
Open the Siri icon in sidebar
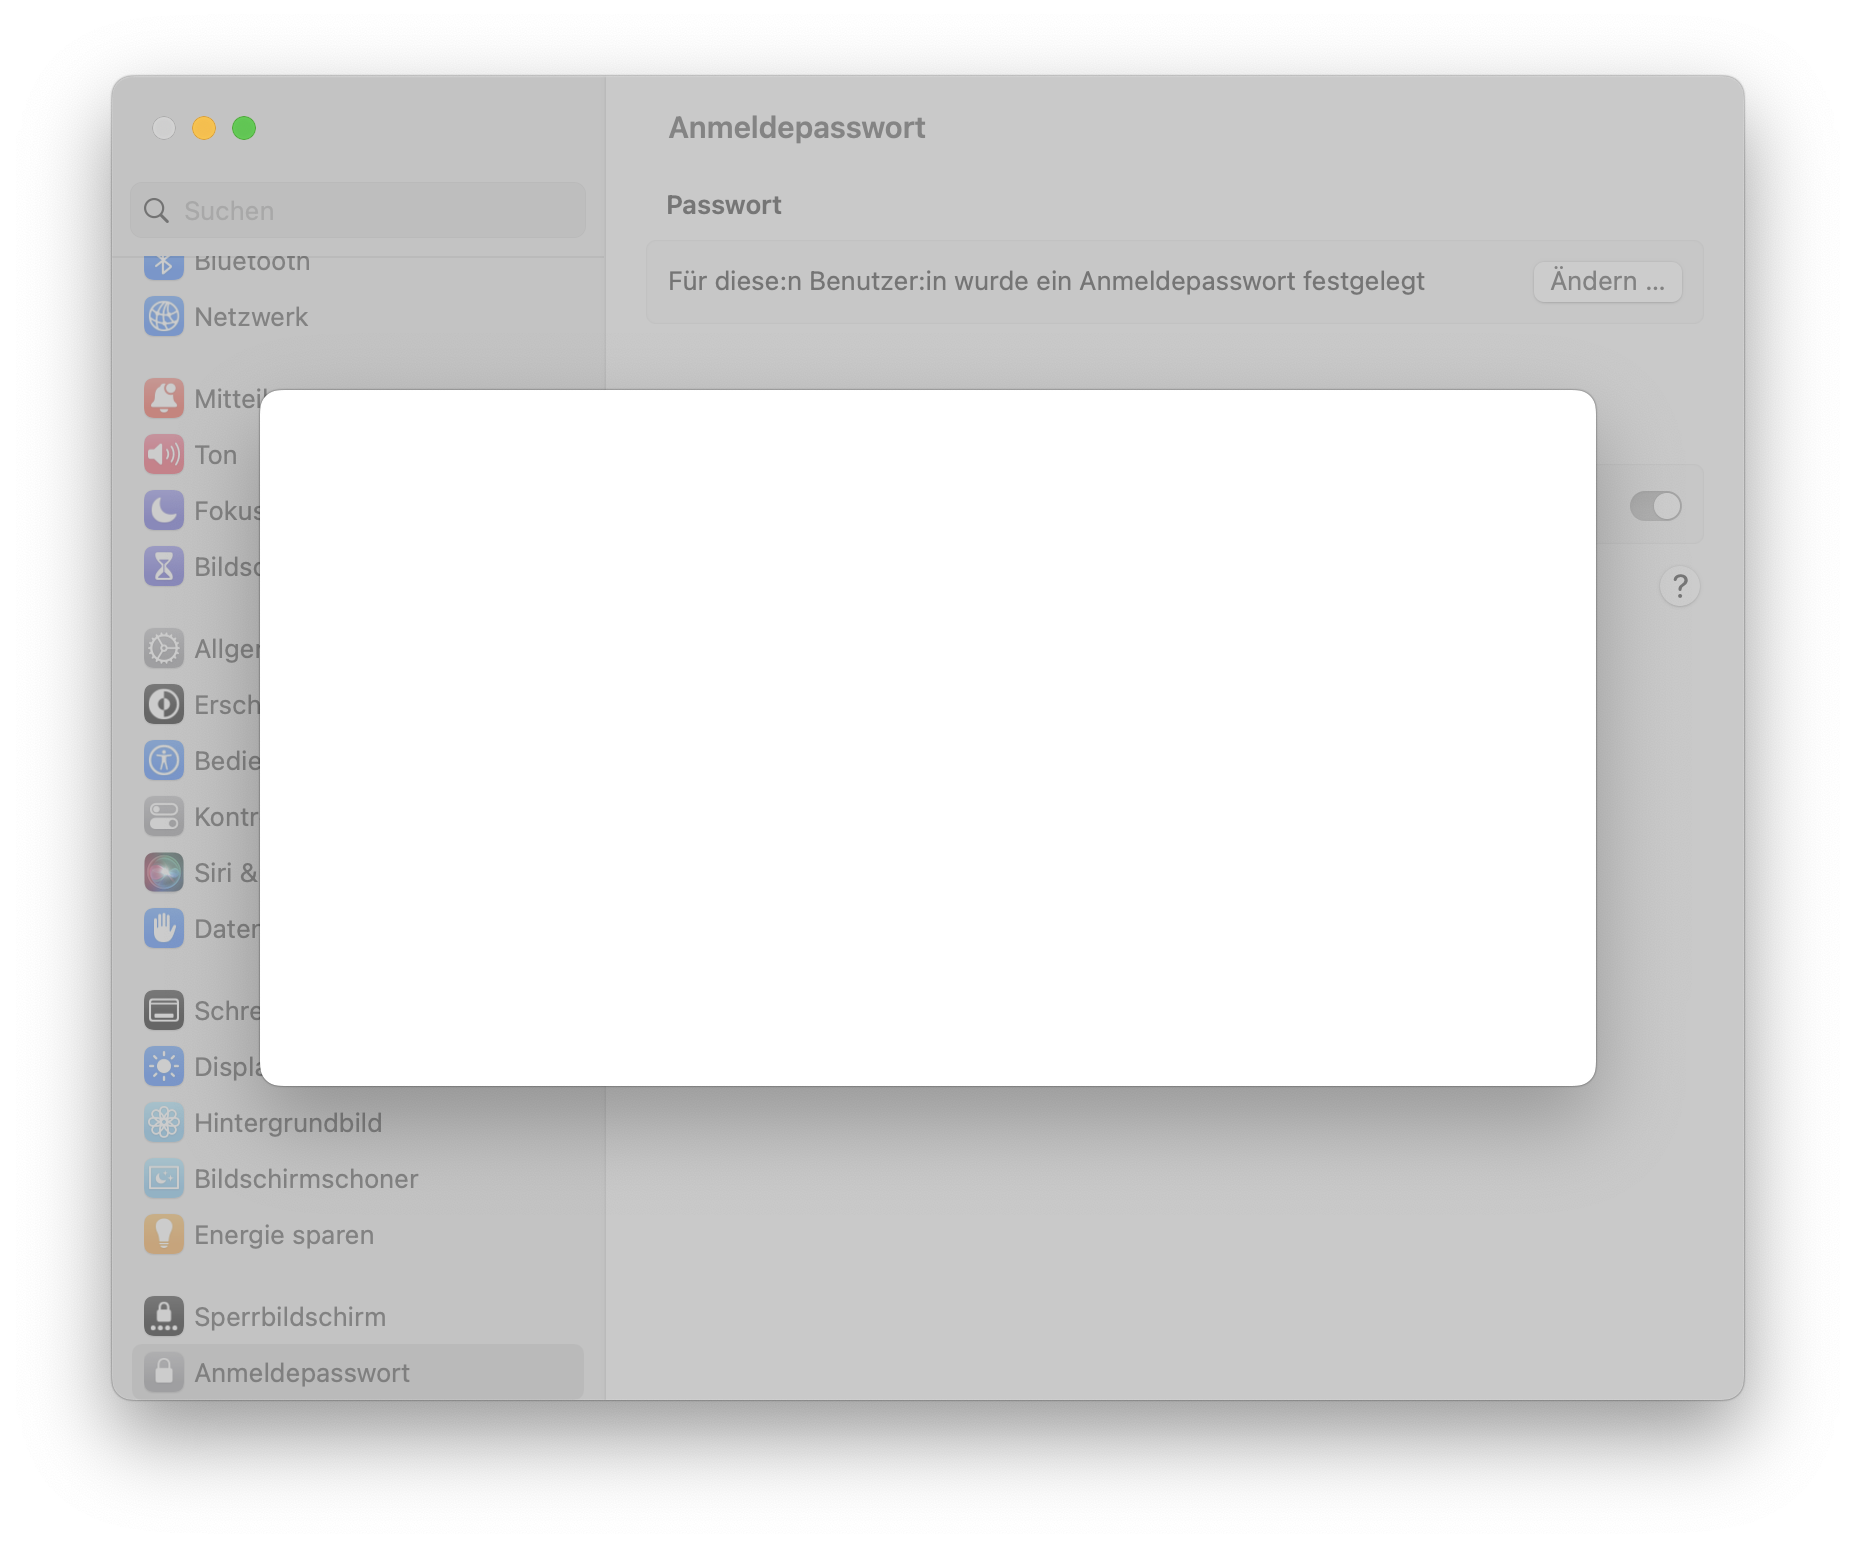(x=164, y=873)
